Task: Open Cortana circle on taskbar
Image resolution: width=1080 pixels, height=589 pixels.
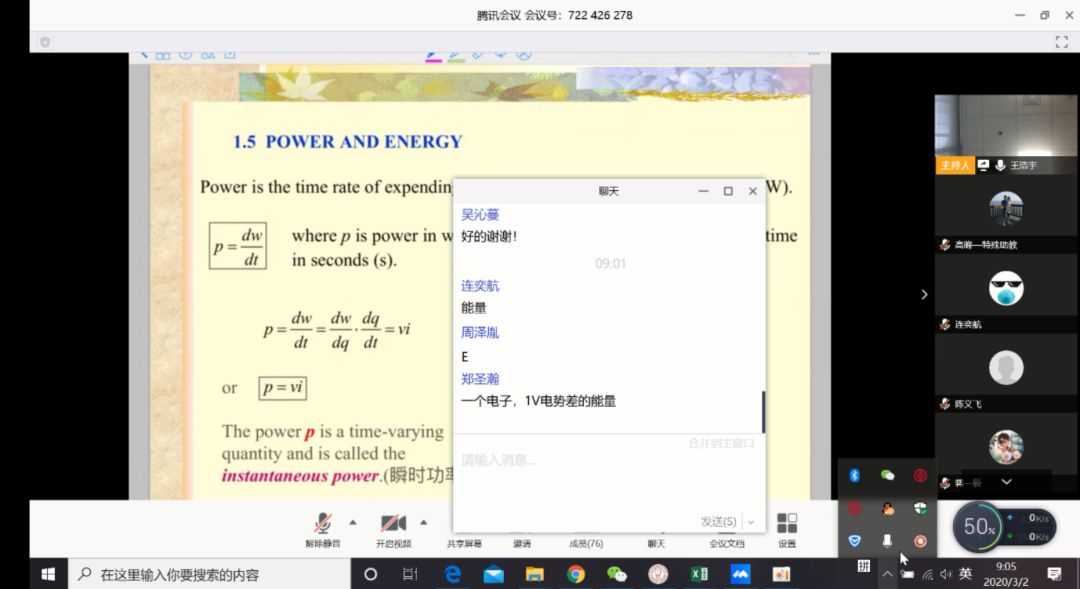Action: pos(370,574)
